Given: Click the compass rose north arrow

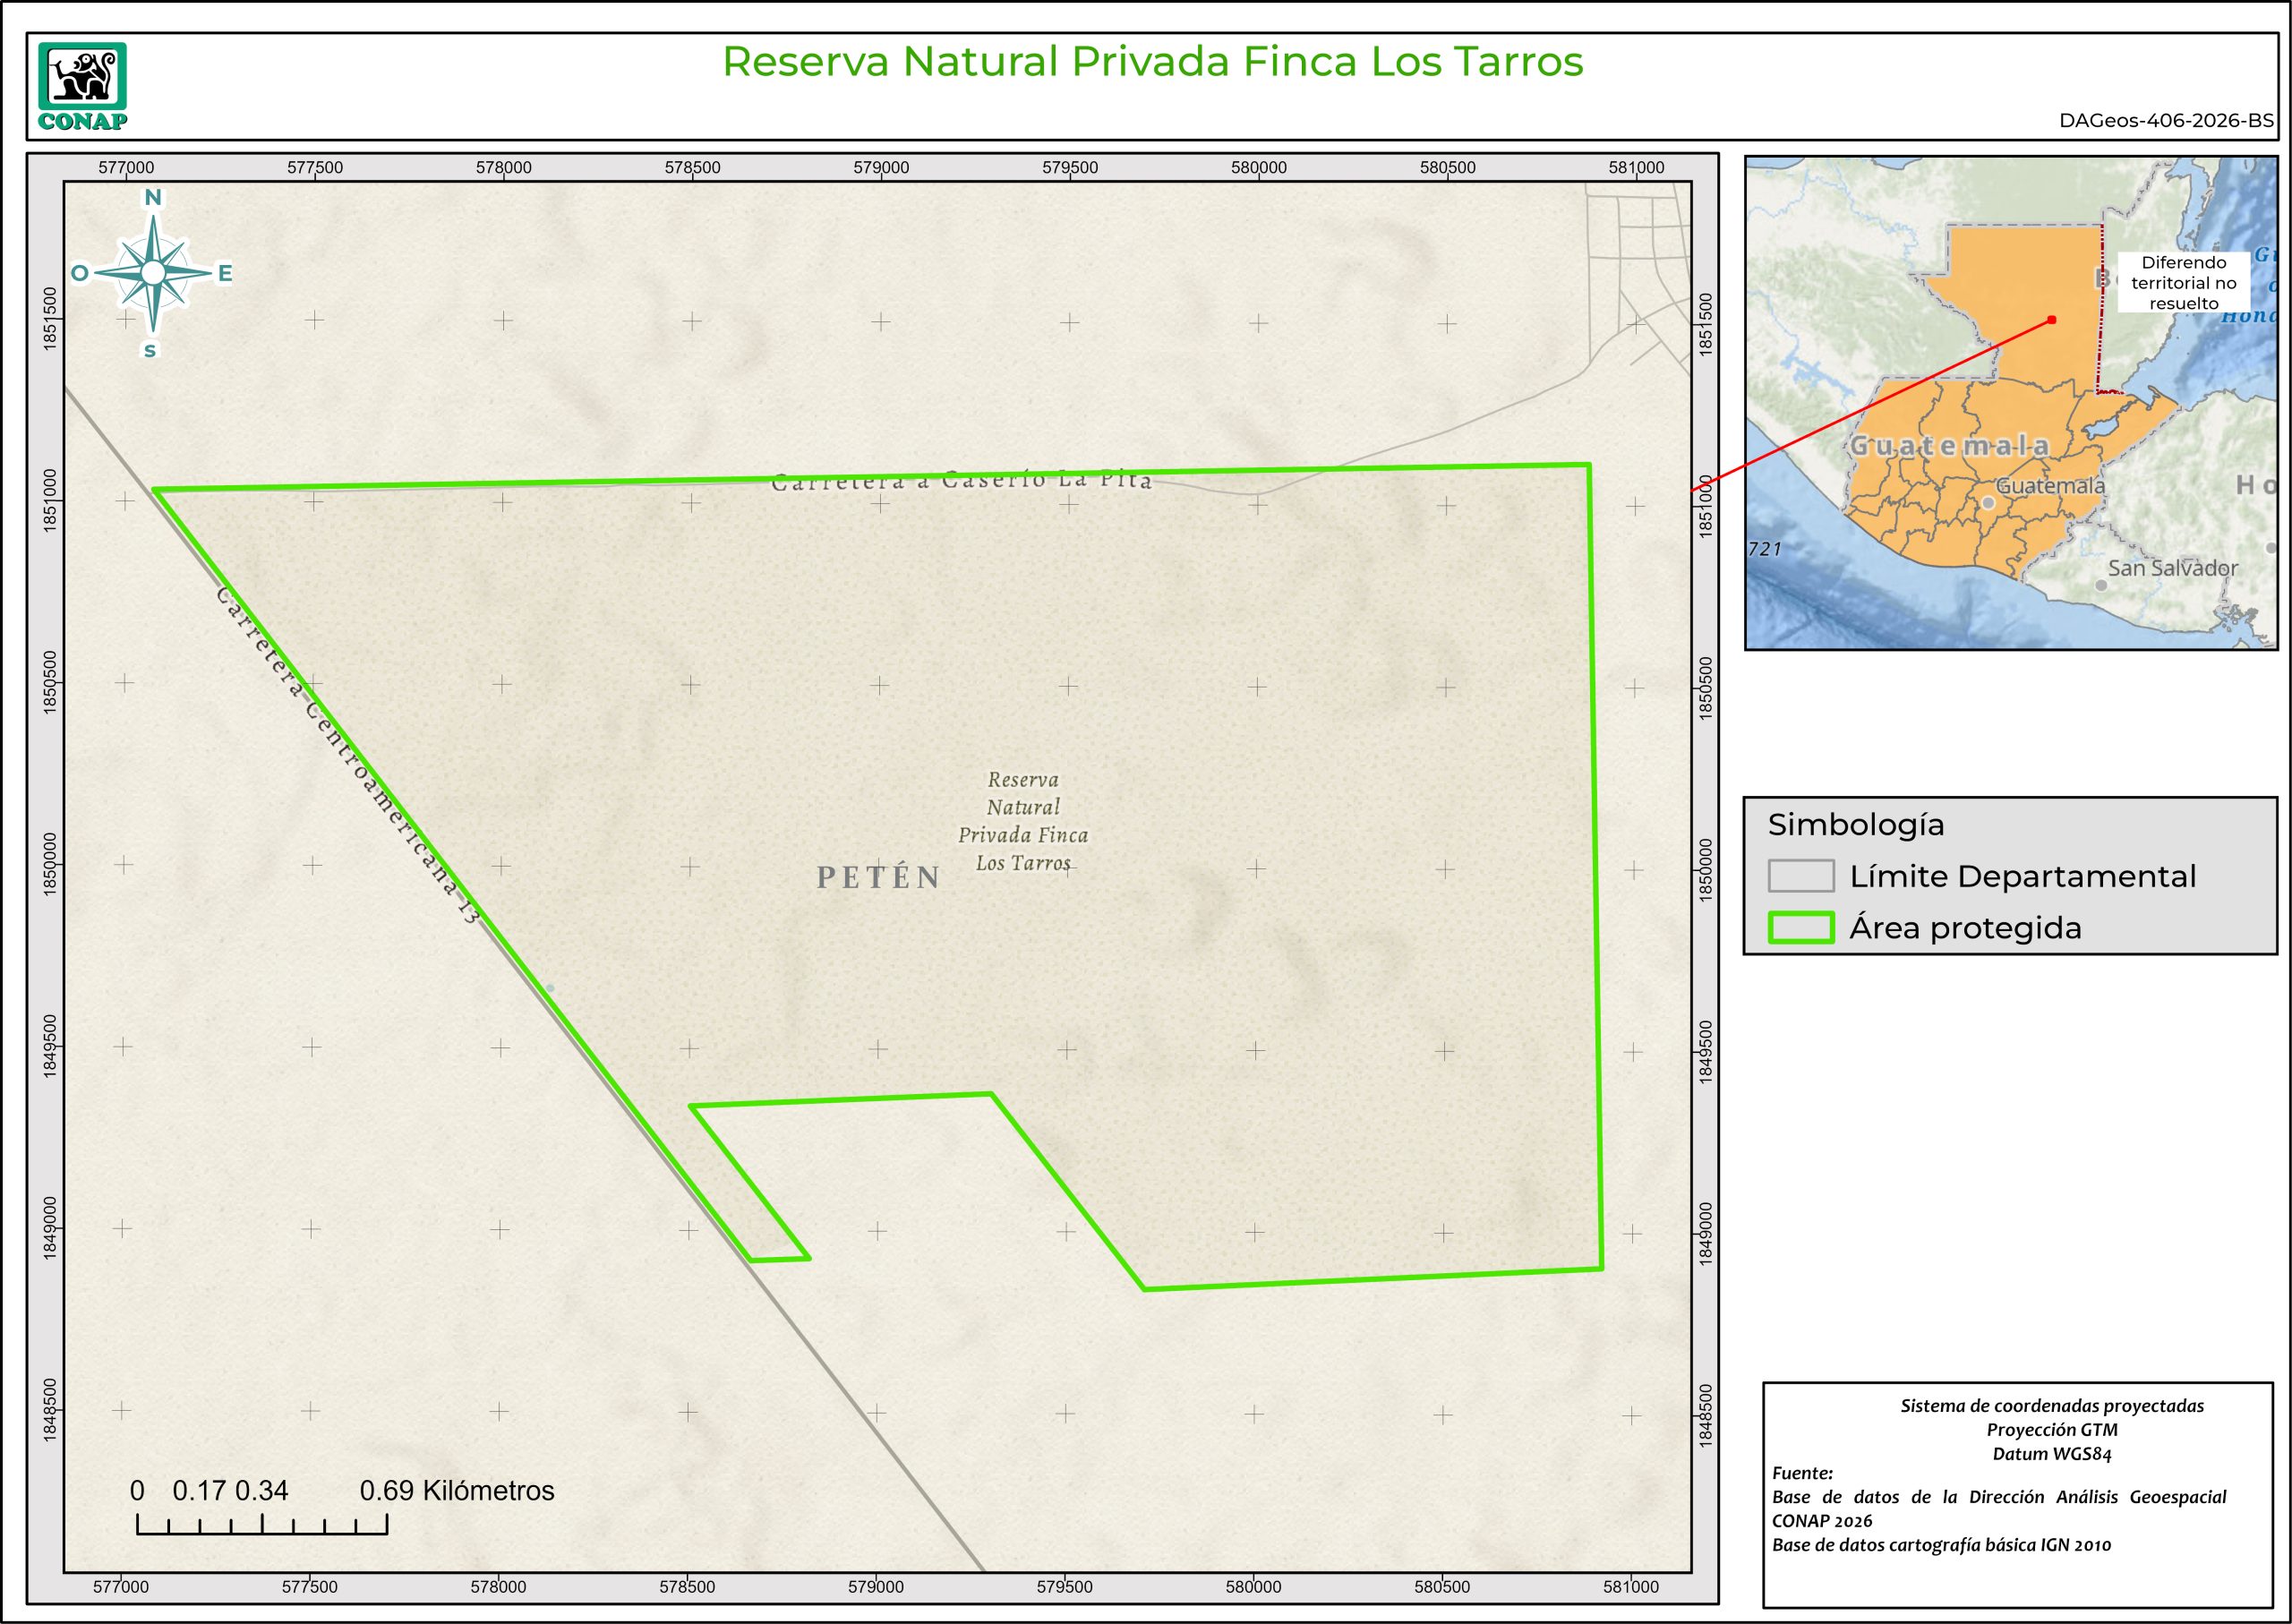Looking at the screenshot, I should pos(153,272).
